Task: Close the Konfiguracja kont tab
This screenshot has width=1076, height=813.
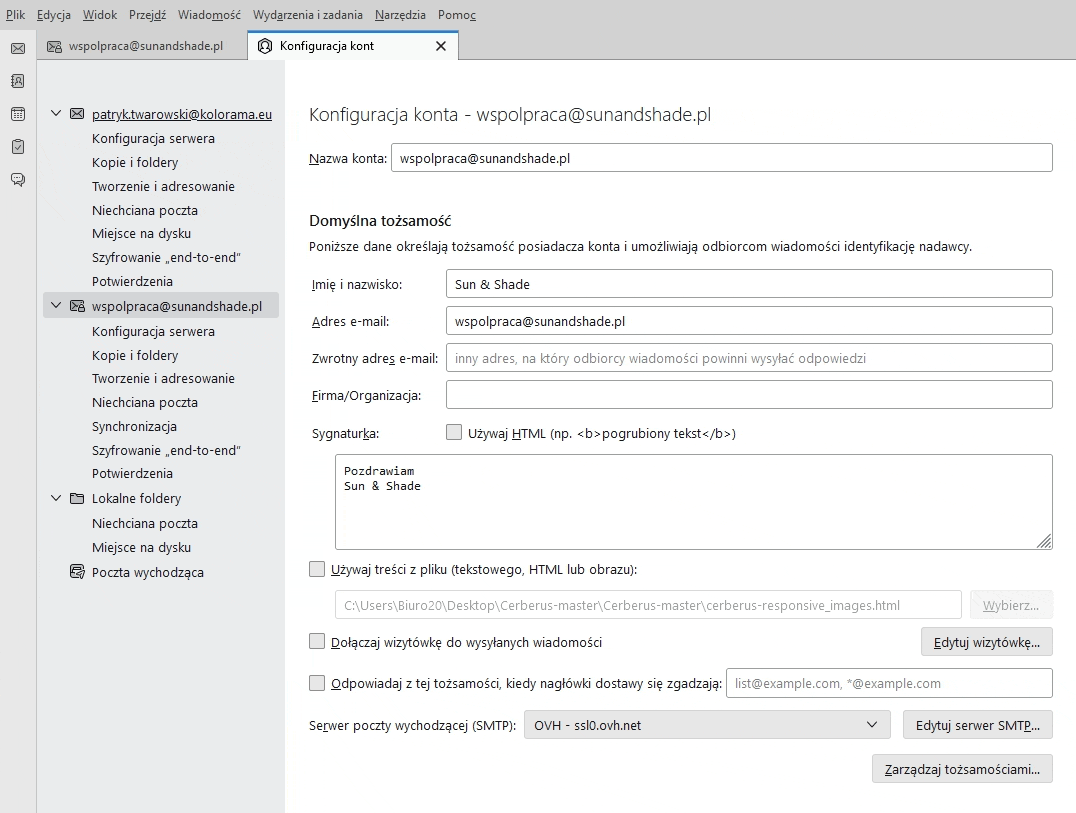Action: tap(441, 46)
